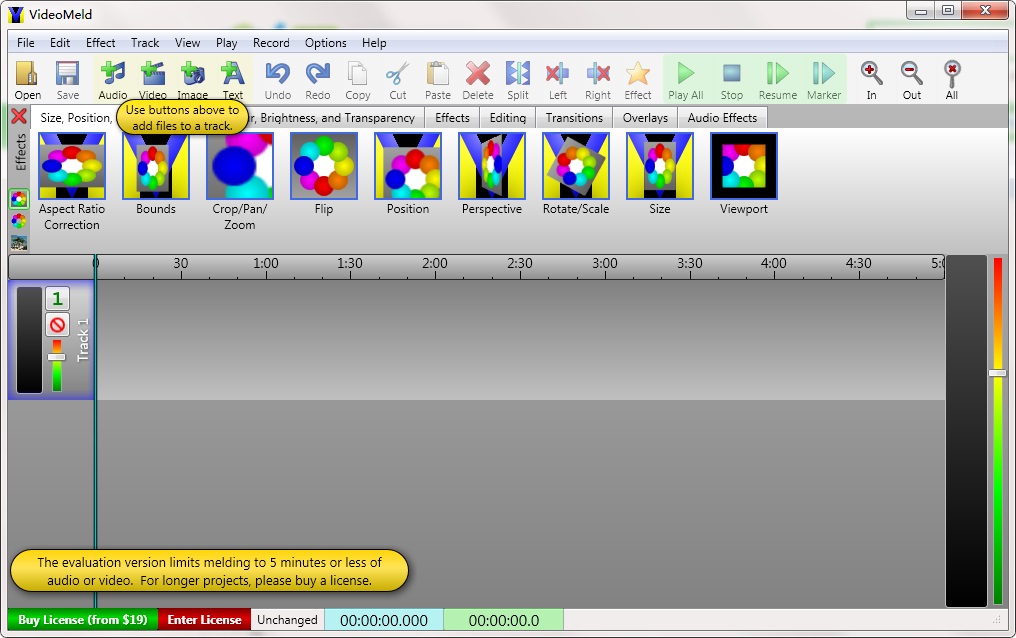The height and width of the screenshot is (638, 1016).
Task: Close the Effects panel with red X
Action: click(19, 117)
